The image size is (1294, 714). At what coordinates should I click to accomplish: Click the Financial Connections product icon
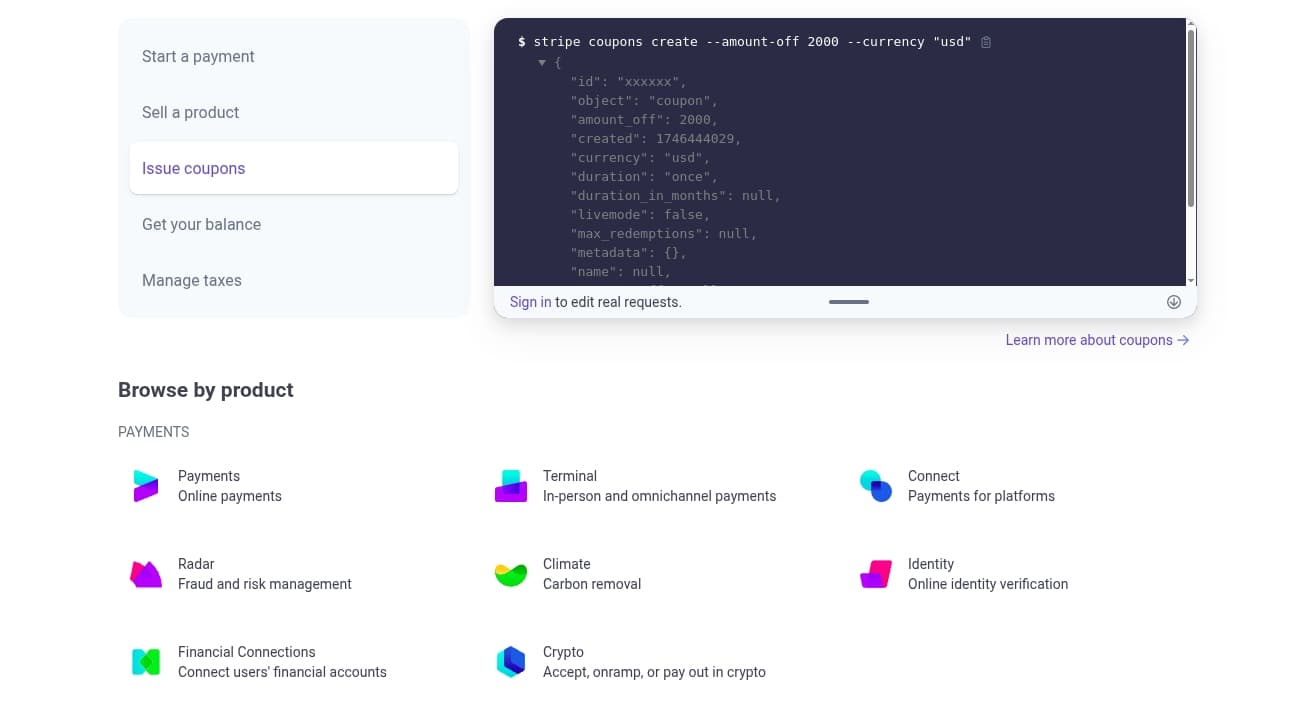pyautogui.click(x=146, y=662)
